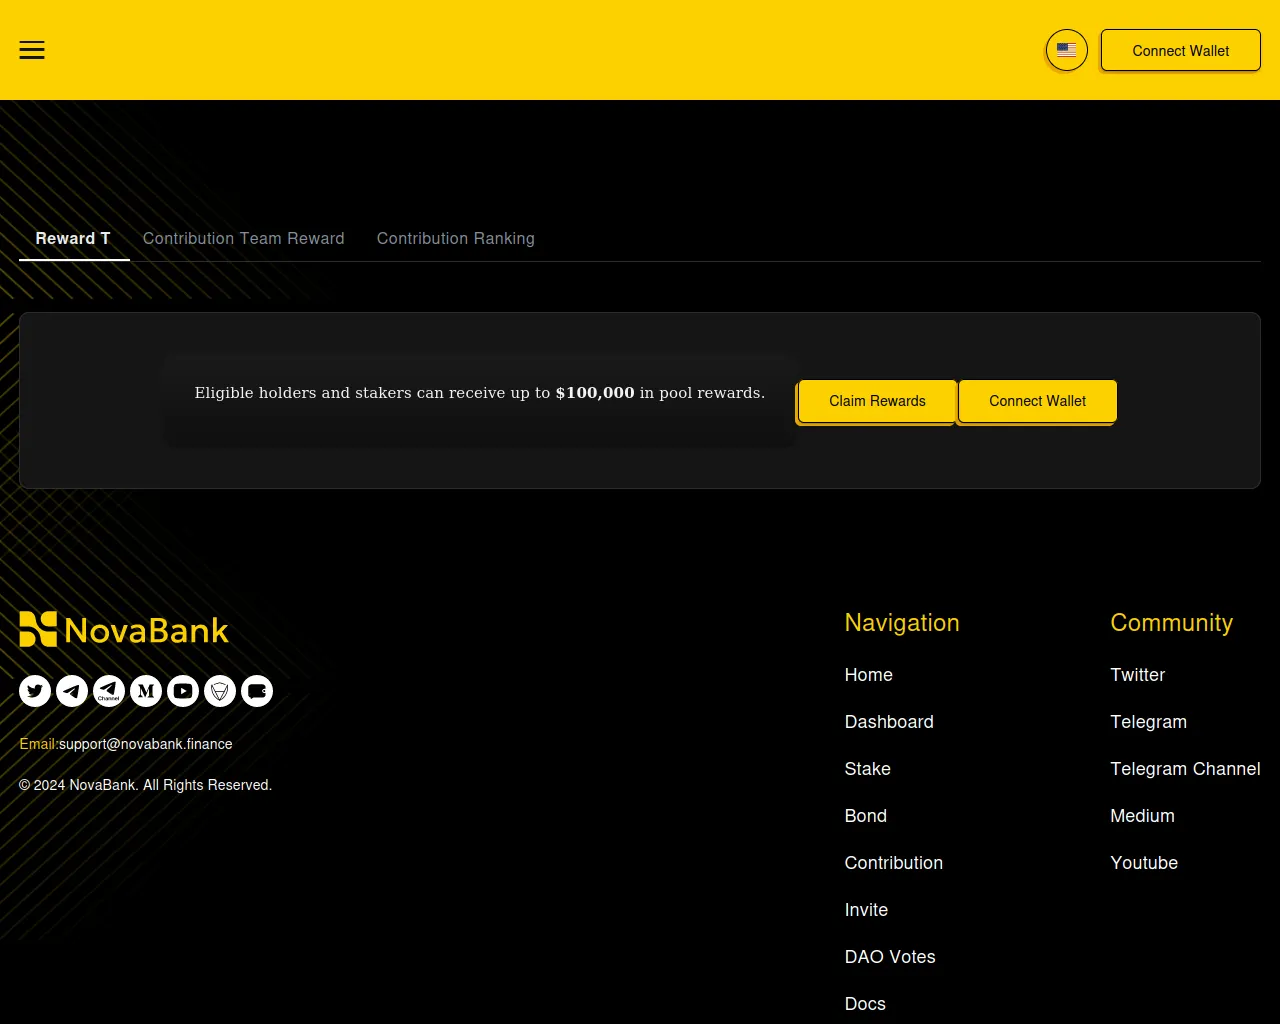1280x1024 pixels.
Task: Open the chat bubble social icon
Action: [x=257, y=691]
